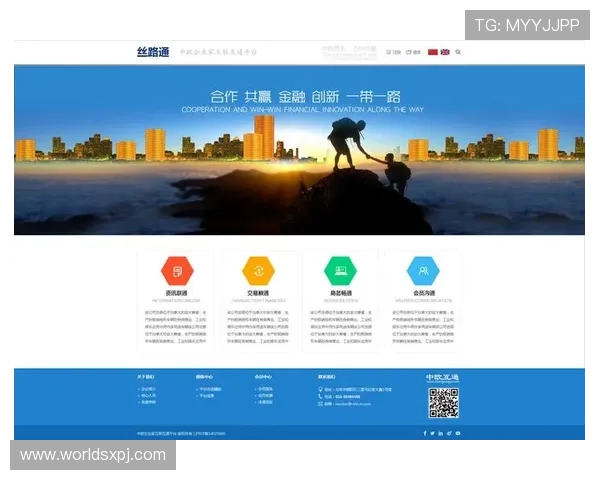Click the 联系我们 footer column heading

326,377
